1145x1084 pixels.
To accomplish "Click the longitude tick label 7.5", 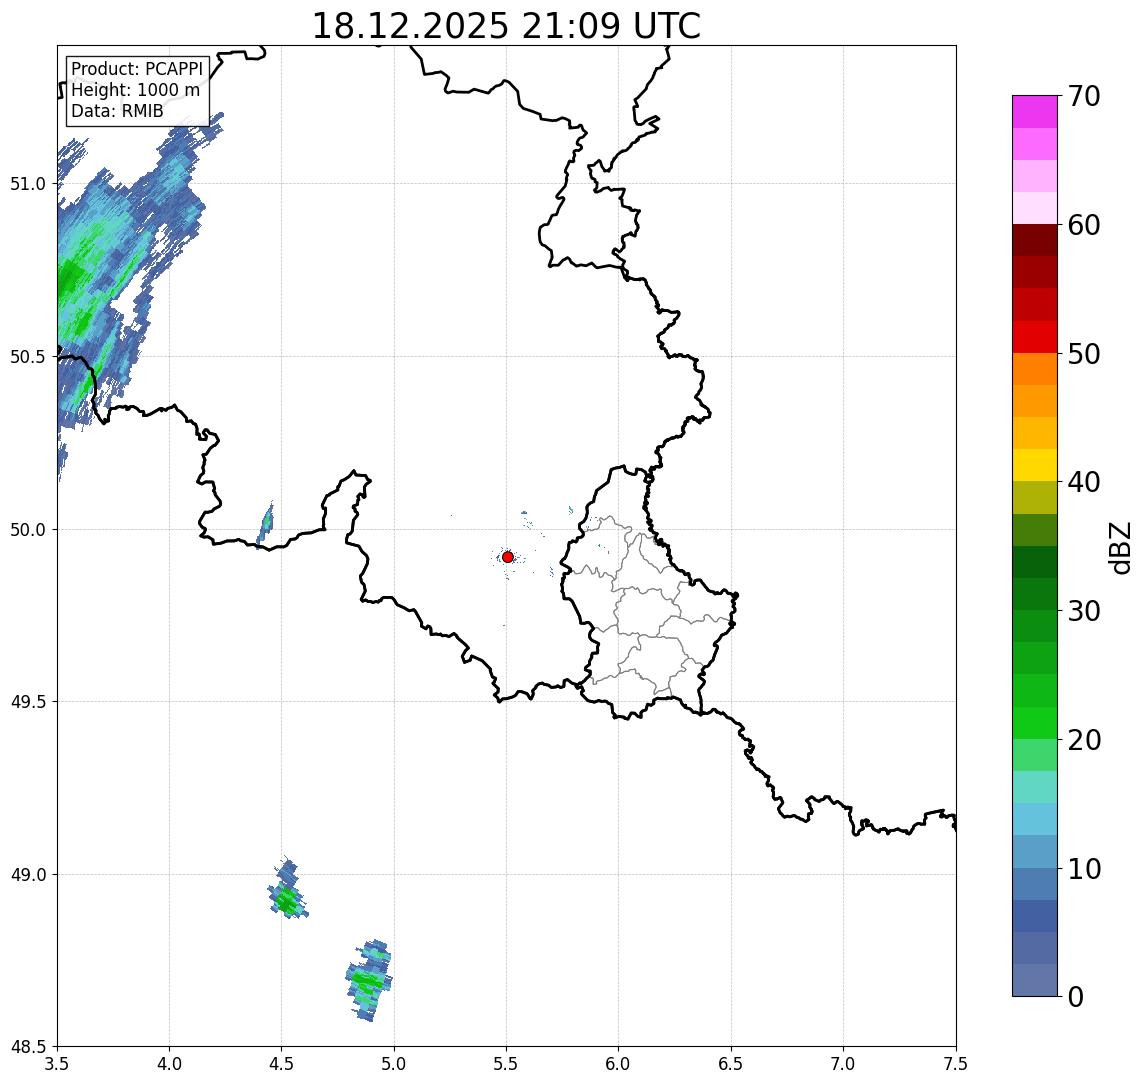I will click(956, 1064).
